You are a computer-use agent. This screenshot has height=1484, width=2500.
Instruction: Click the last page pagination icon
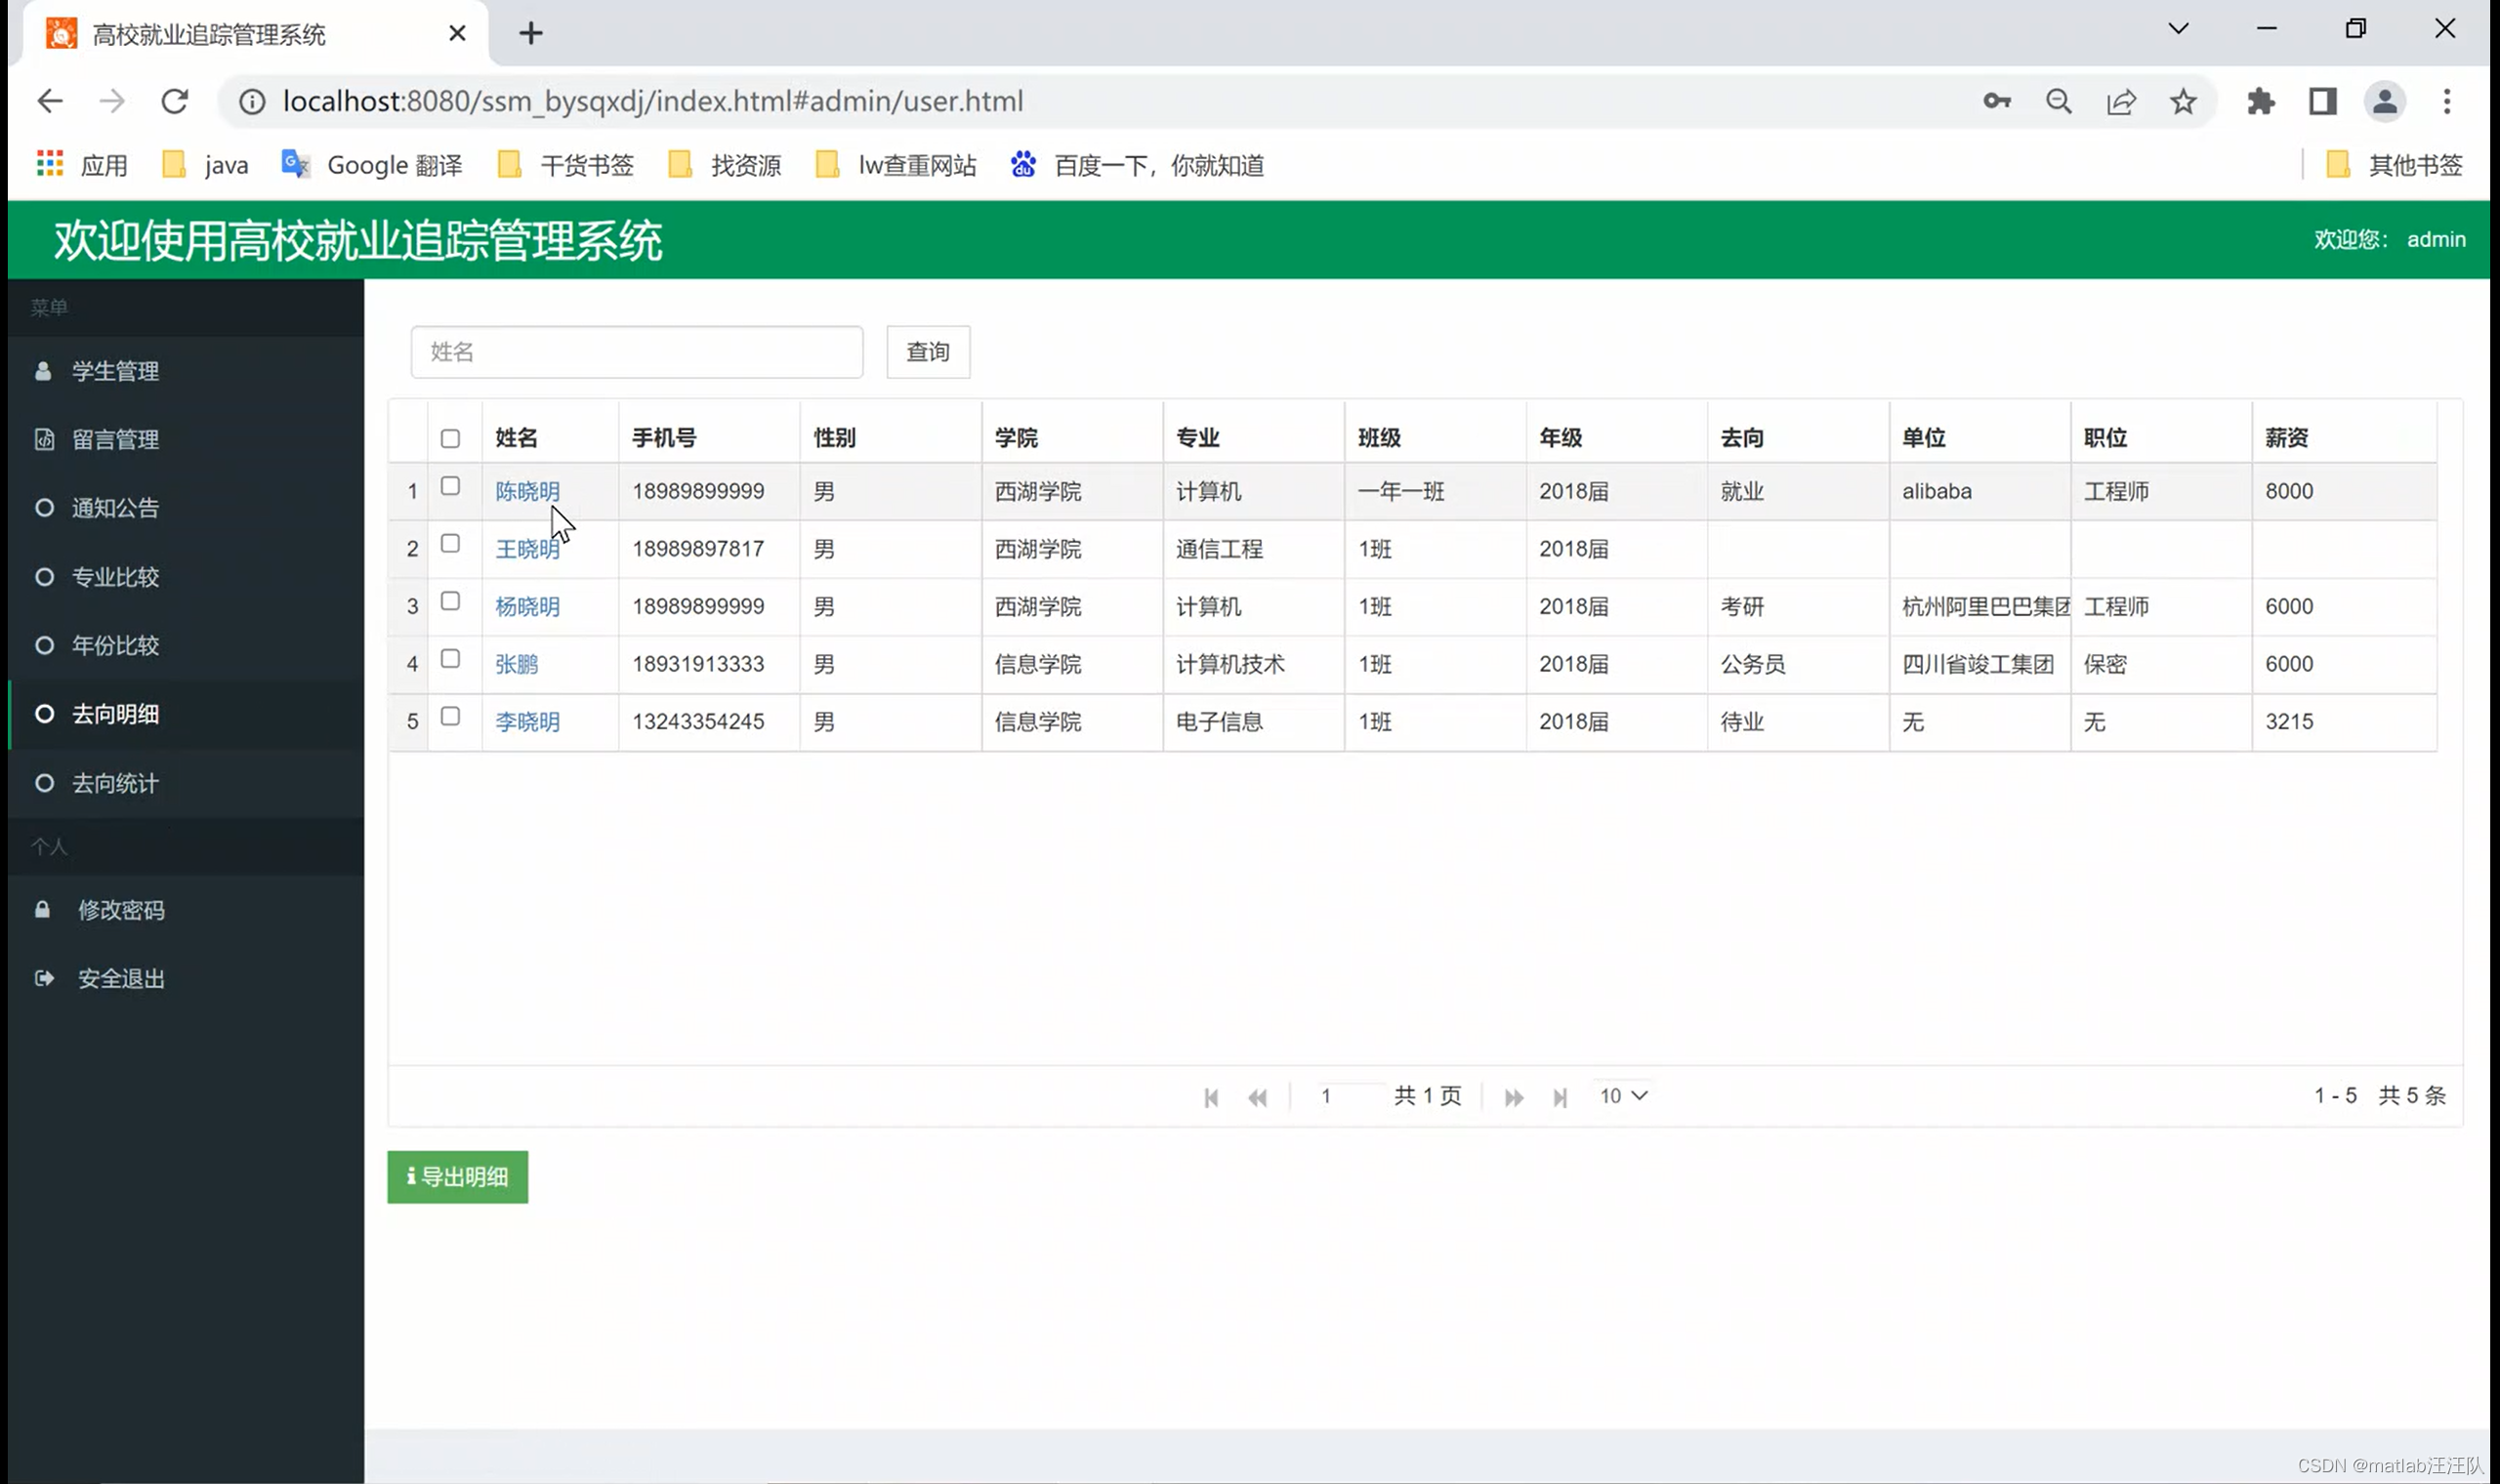point(1560,1097)
